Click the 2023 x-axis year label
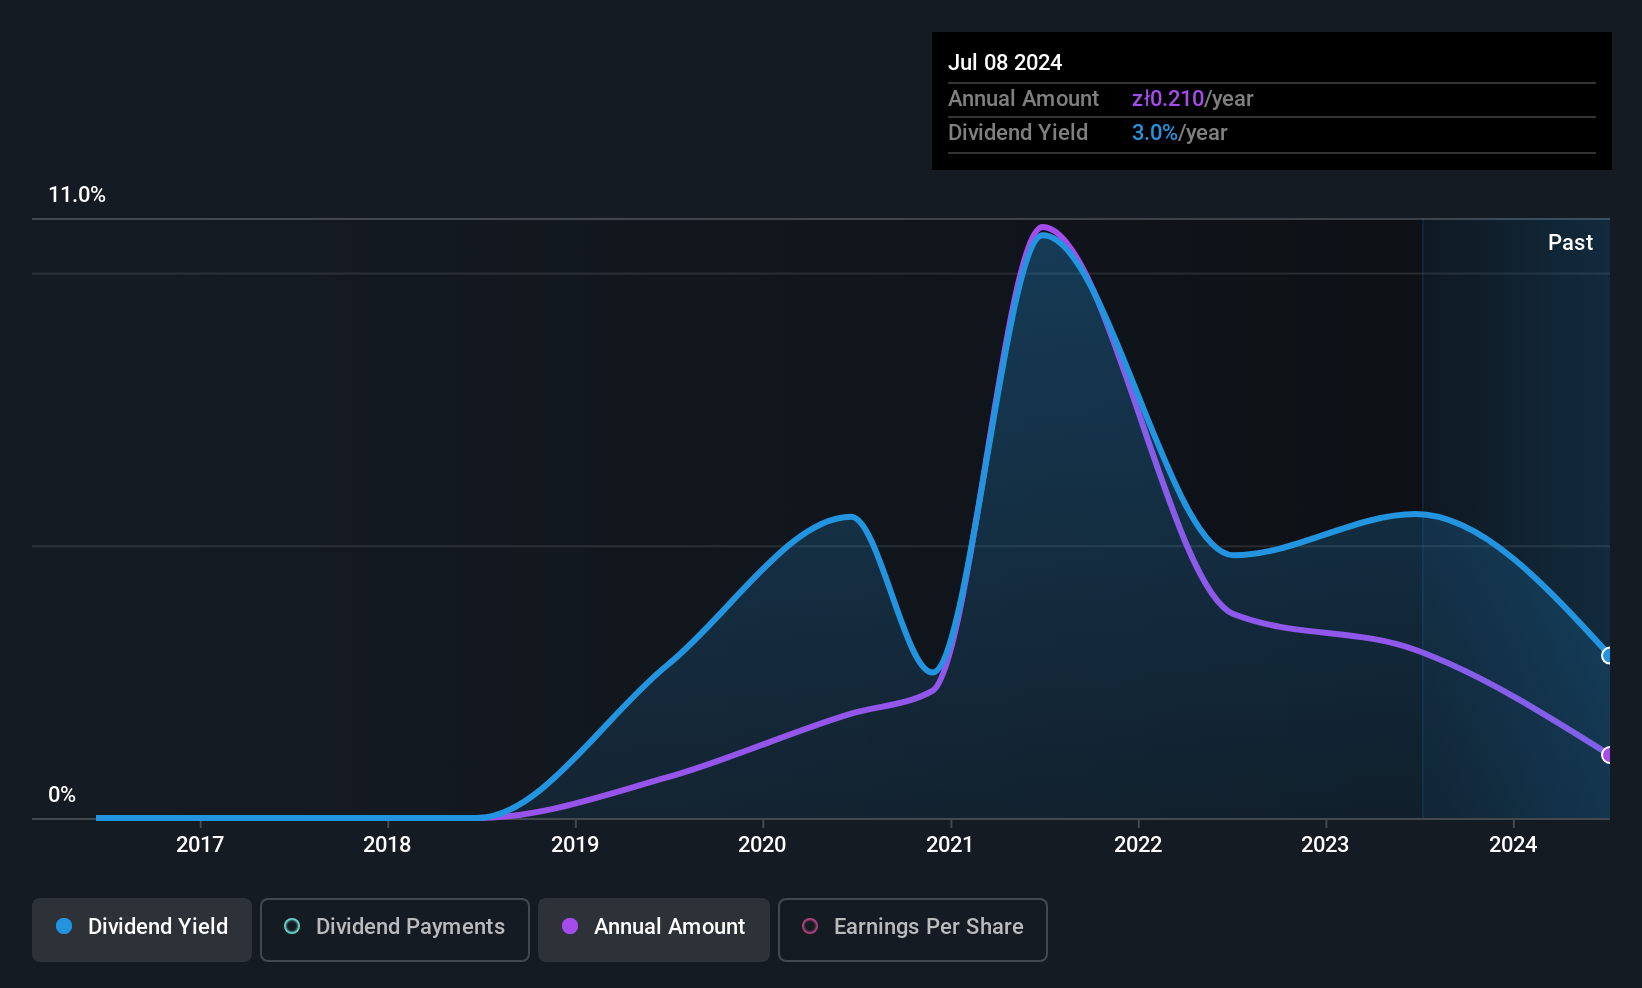Screen dimensions: 1642x988 point(1325,845)
